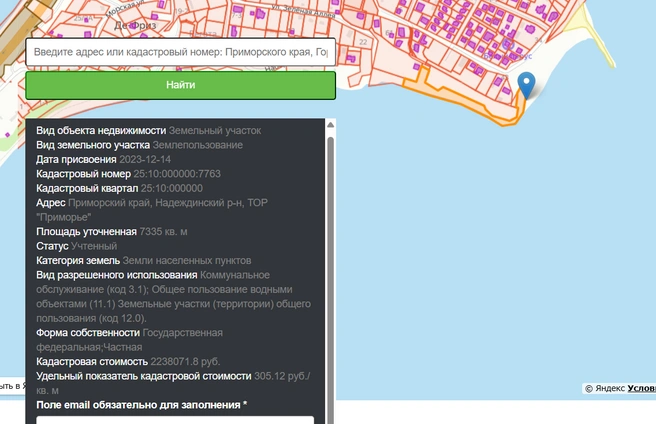Click status value Учтенный
656x424 pixels.
point(94,246)
